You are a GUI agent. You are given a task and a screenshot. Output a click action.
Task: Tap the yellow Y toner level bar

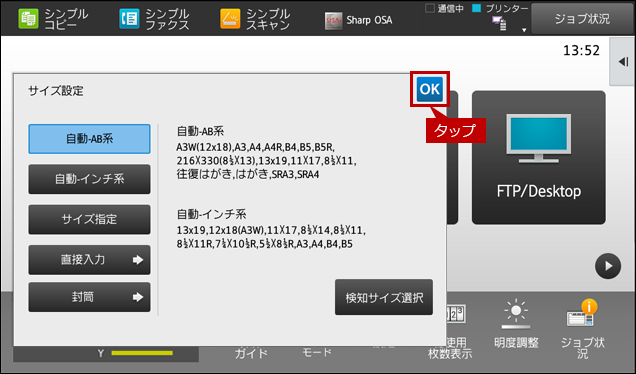(142, 353)
